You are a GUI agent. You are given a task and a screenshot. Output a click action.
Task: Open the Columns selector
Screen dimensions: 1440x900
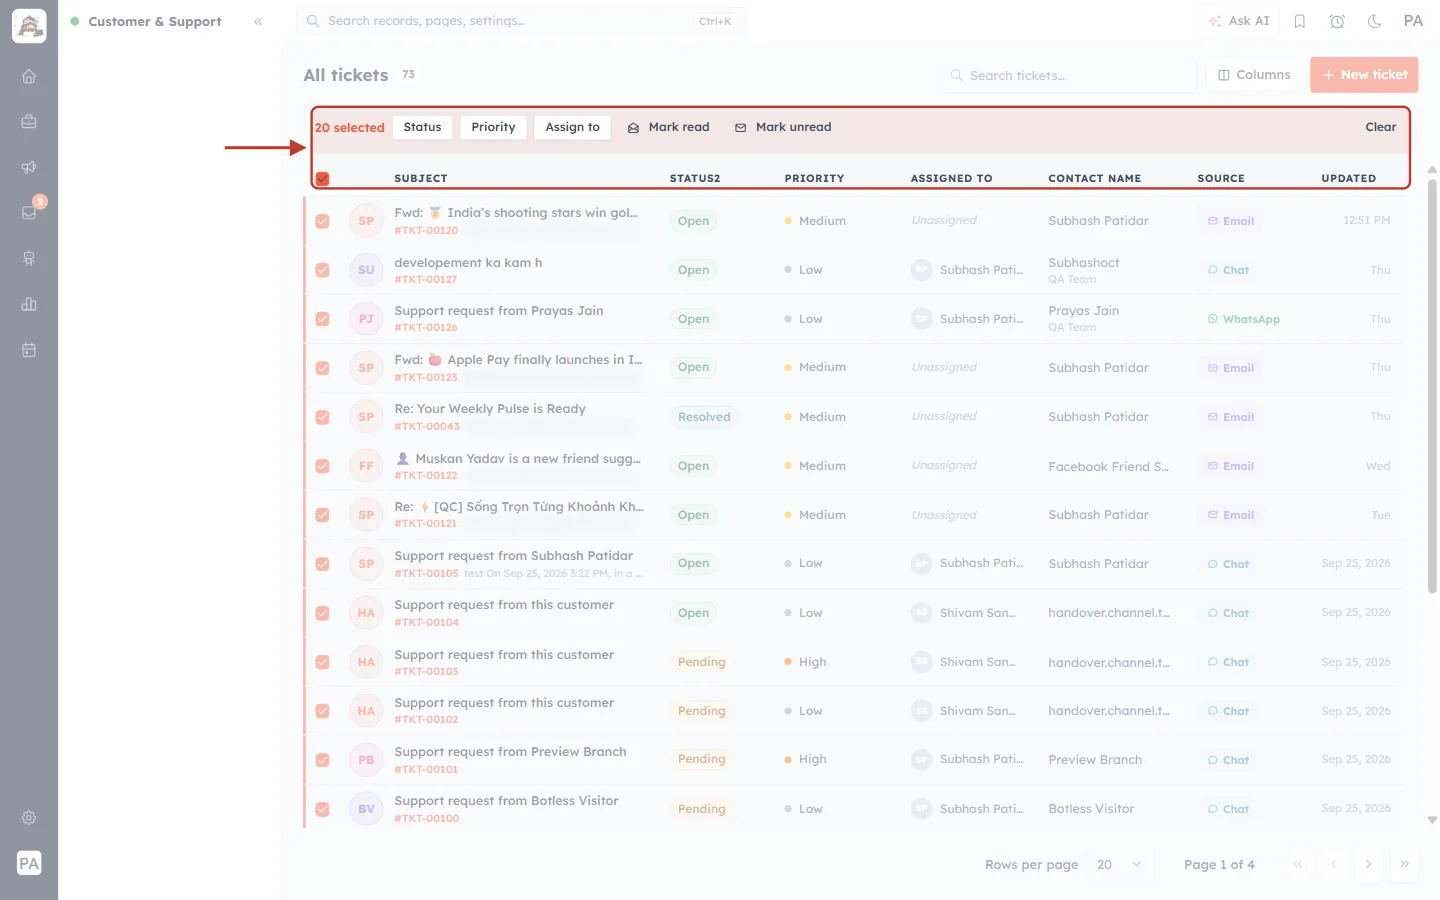coord(1254,75)
